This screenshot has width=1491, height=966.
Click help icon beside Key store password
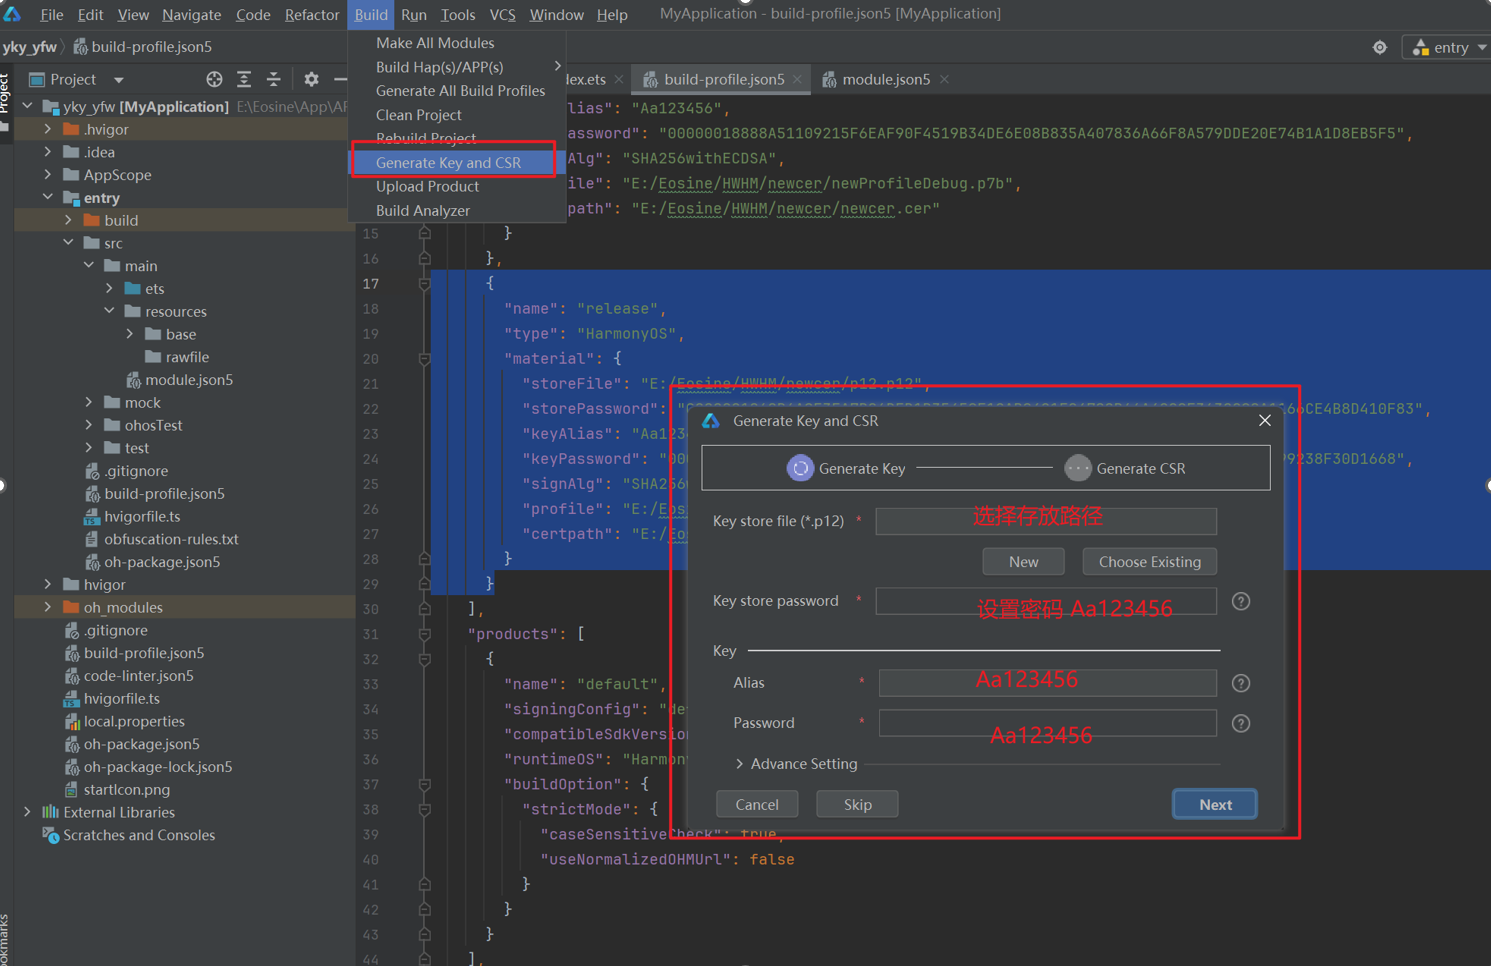[1240, 601]
